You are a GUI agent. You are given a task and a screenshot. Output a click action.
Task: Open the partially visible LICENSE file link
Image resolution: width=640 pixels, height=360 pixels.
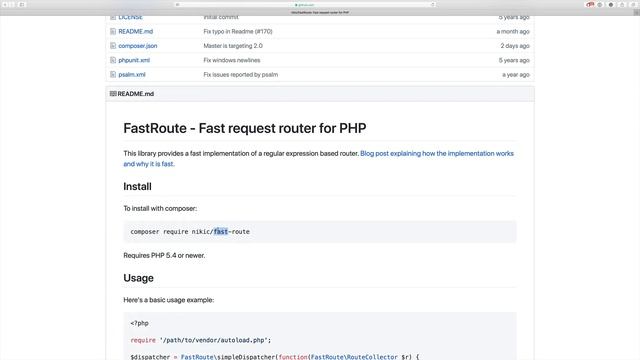point(131,18)
